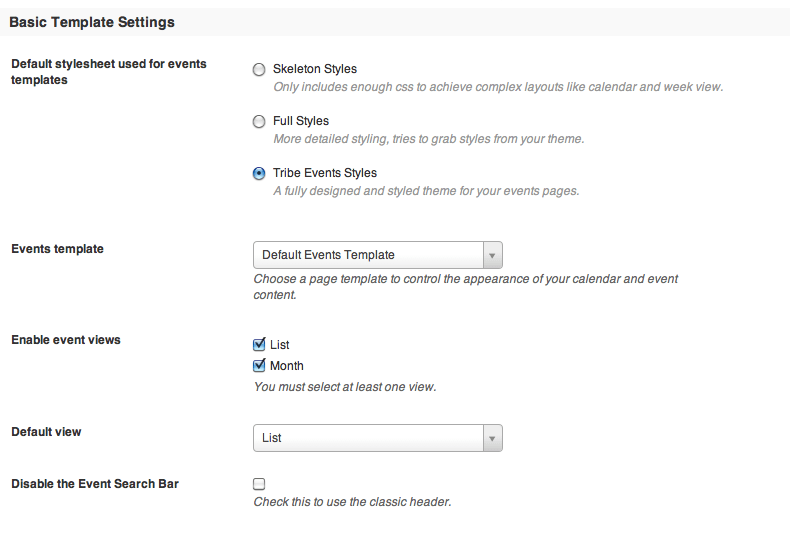Viewport: 790px width, 553px height.
Task: Select the Full Styles radio button
Action: 259,121
